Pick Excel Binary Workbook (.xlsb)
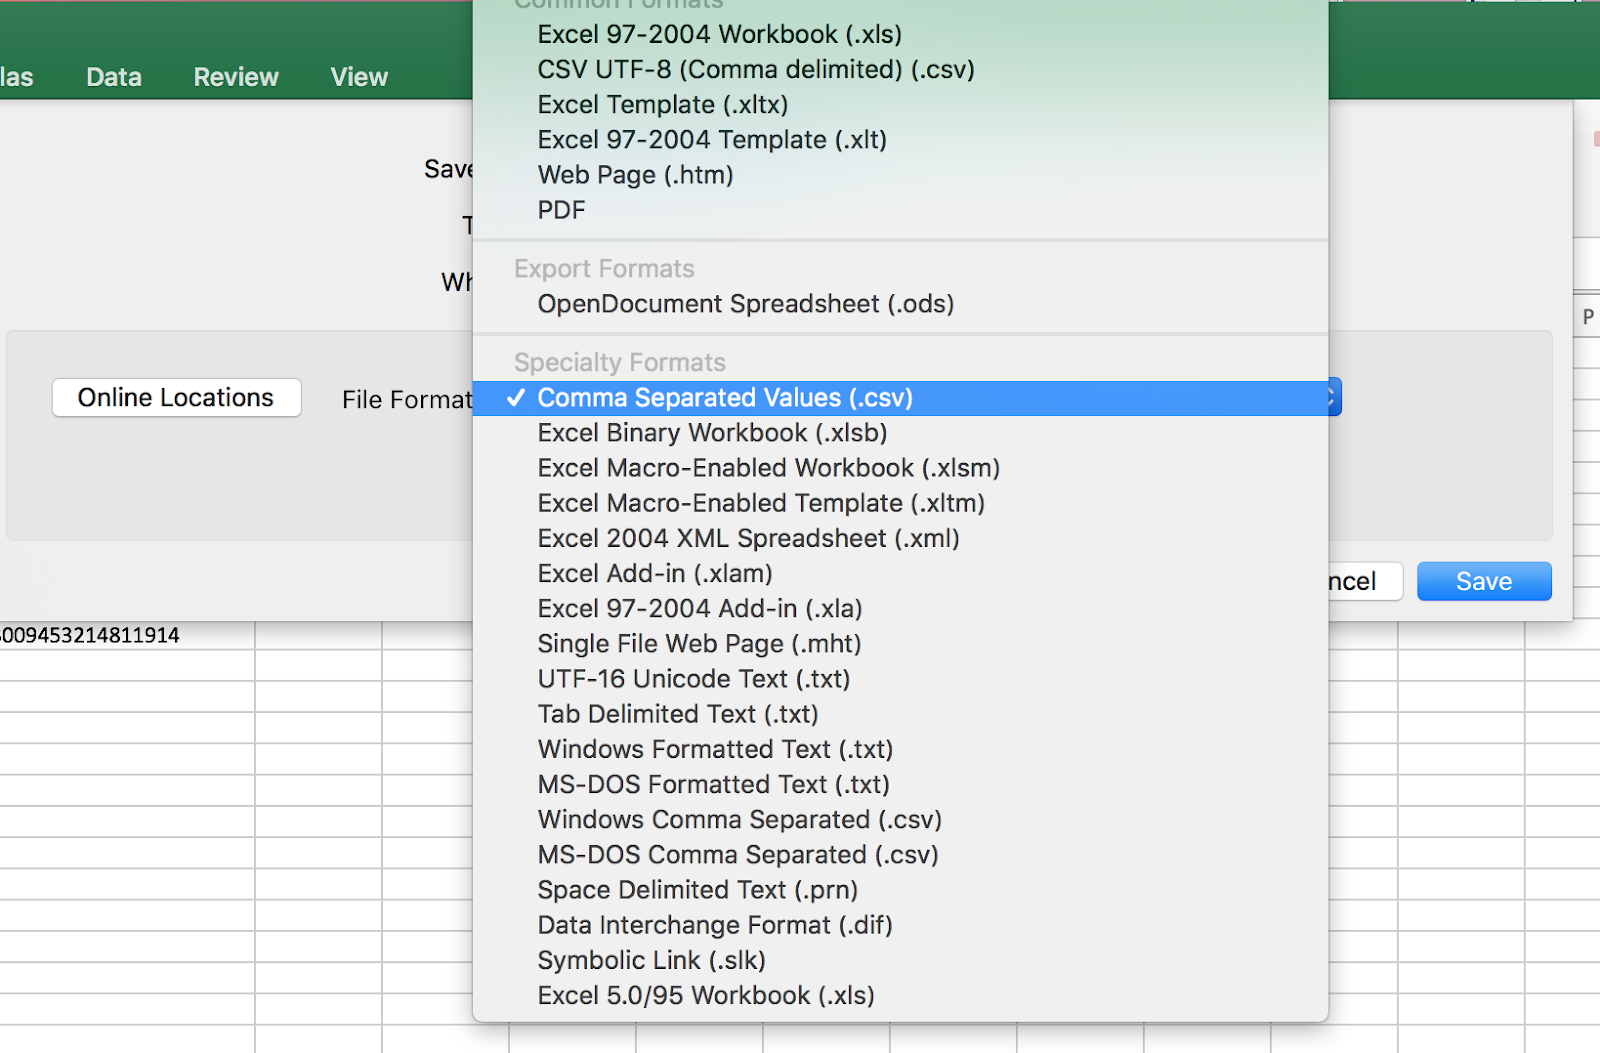Image resolution: width=1600 pixels, height=1053 pixels. click(900, 433)
